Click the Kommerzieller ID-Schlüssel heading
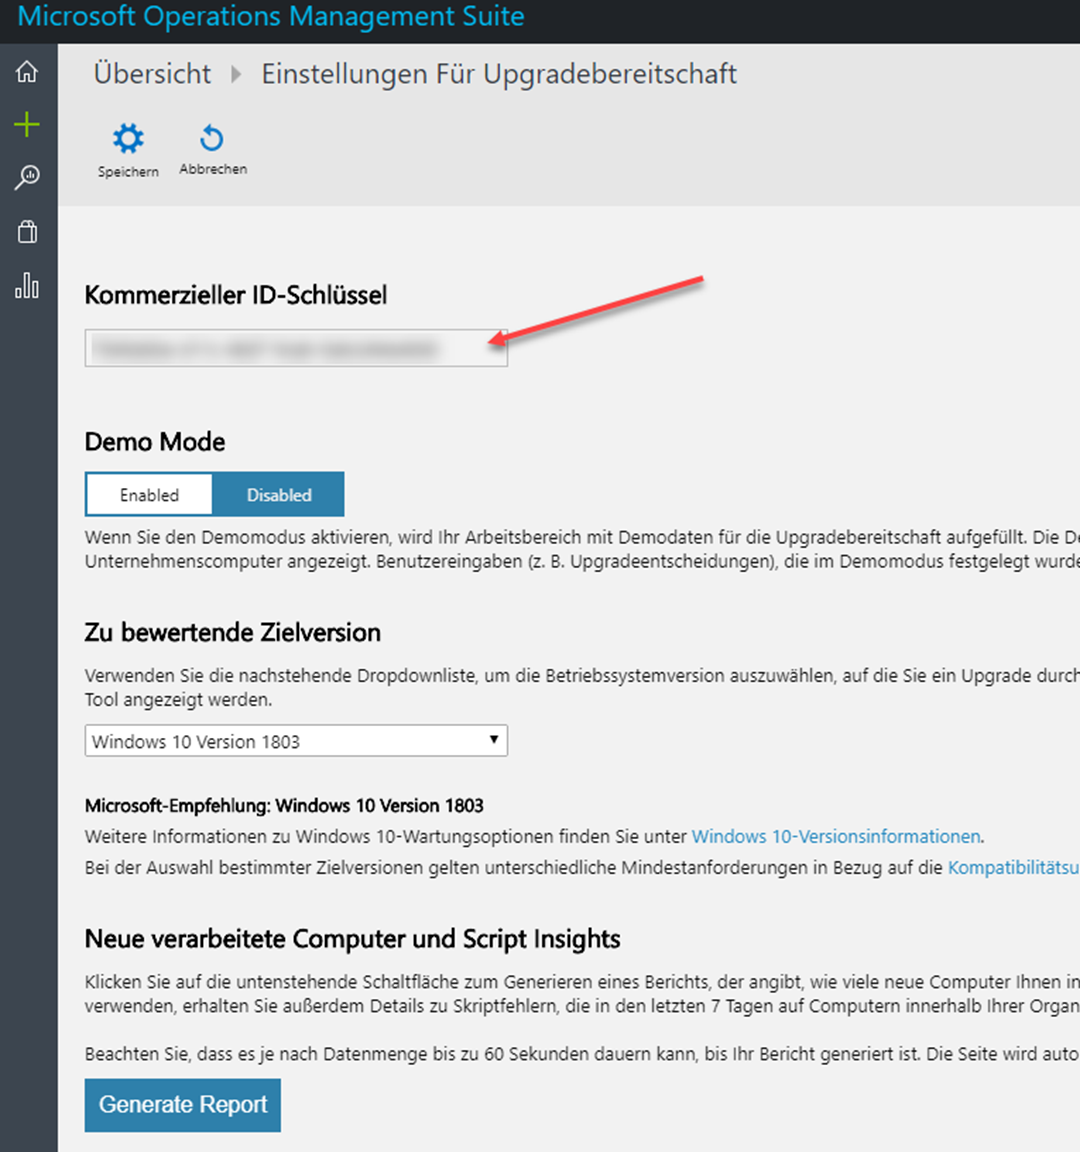 pyautogui.click(x=236, y=295)
